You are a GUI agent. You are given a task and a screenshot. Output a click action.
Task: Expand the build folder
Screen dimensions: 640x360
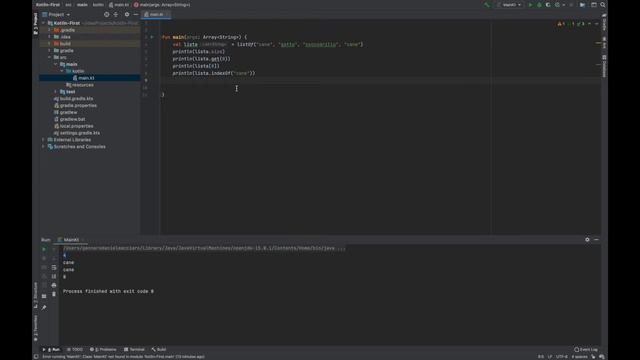[50, 44]
